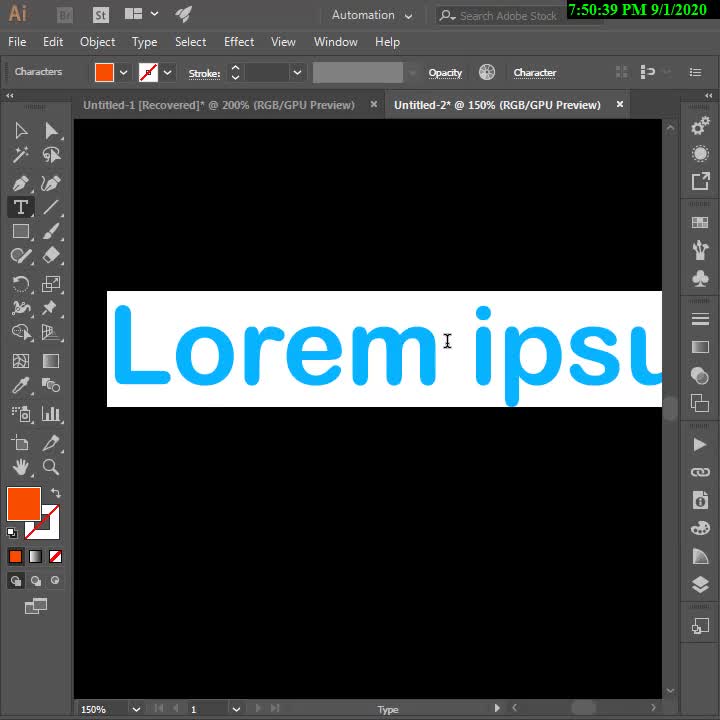
Task: Select the Pen tool
Action: (x=20, y=183)
